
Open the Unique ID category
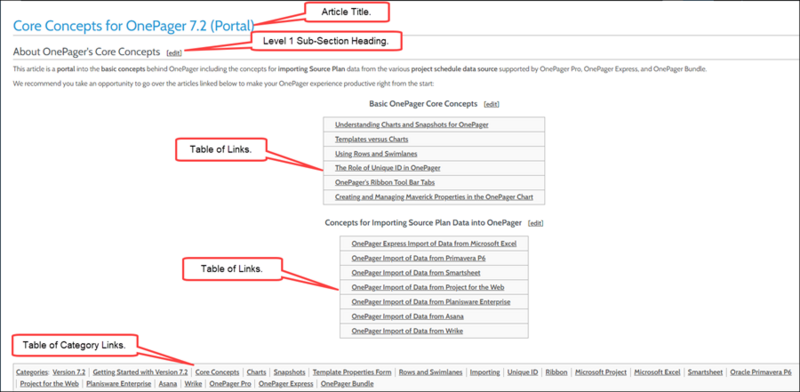click(x=522, y=373)
